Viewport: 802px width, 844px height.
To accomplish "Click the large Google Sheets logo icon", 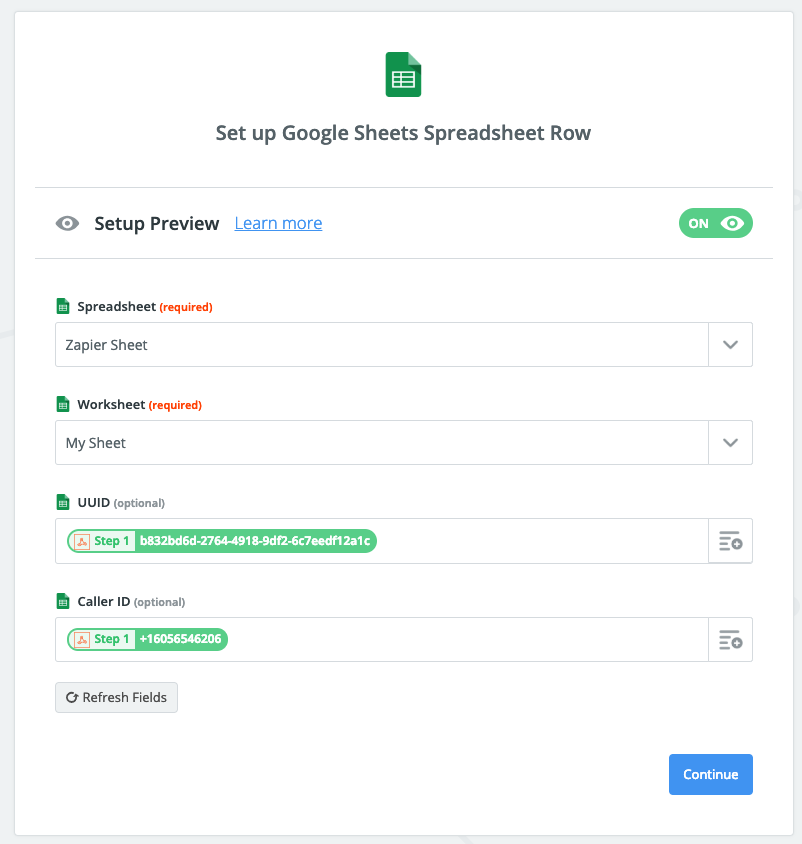I will [403, 75].
